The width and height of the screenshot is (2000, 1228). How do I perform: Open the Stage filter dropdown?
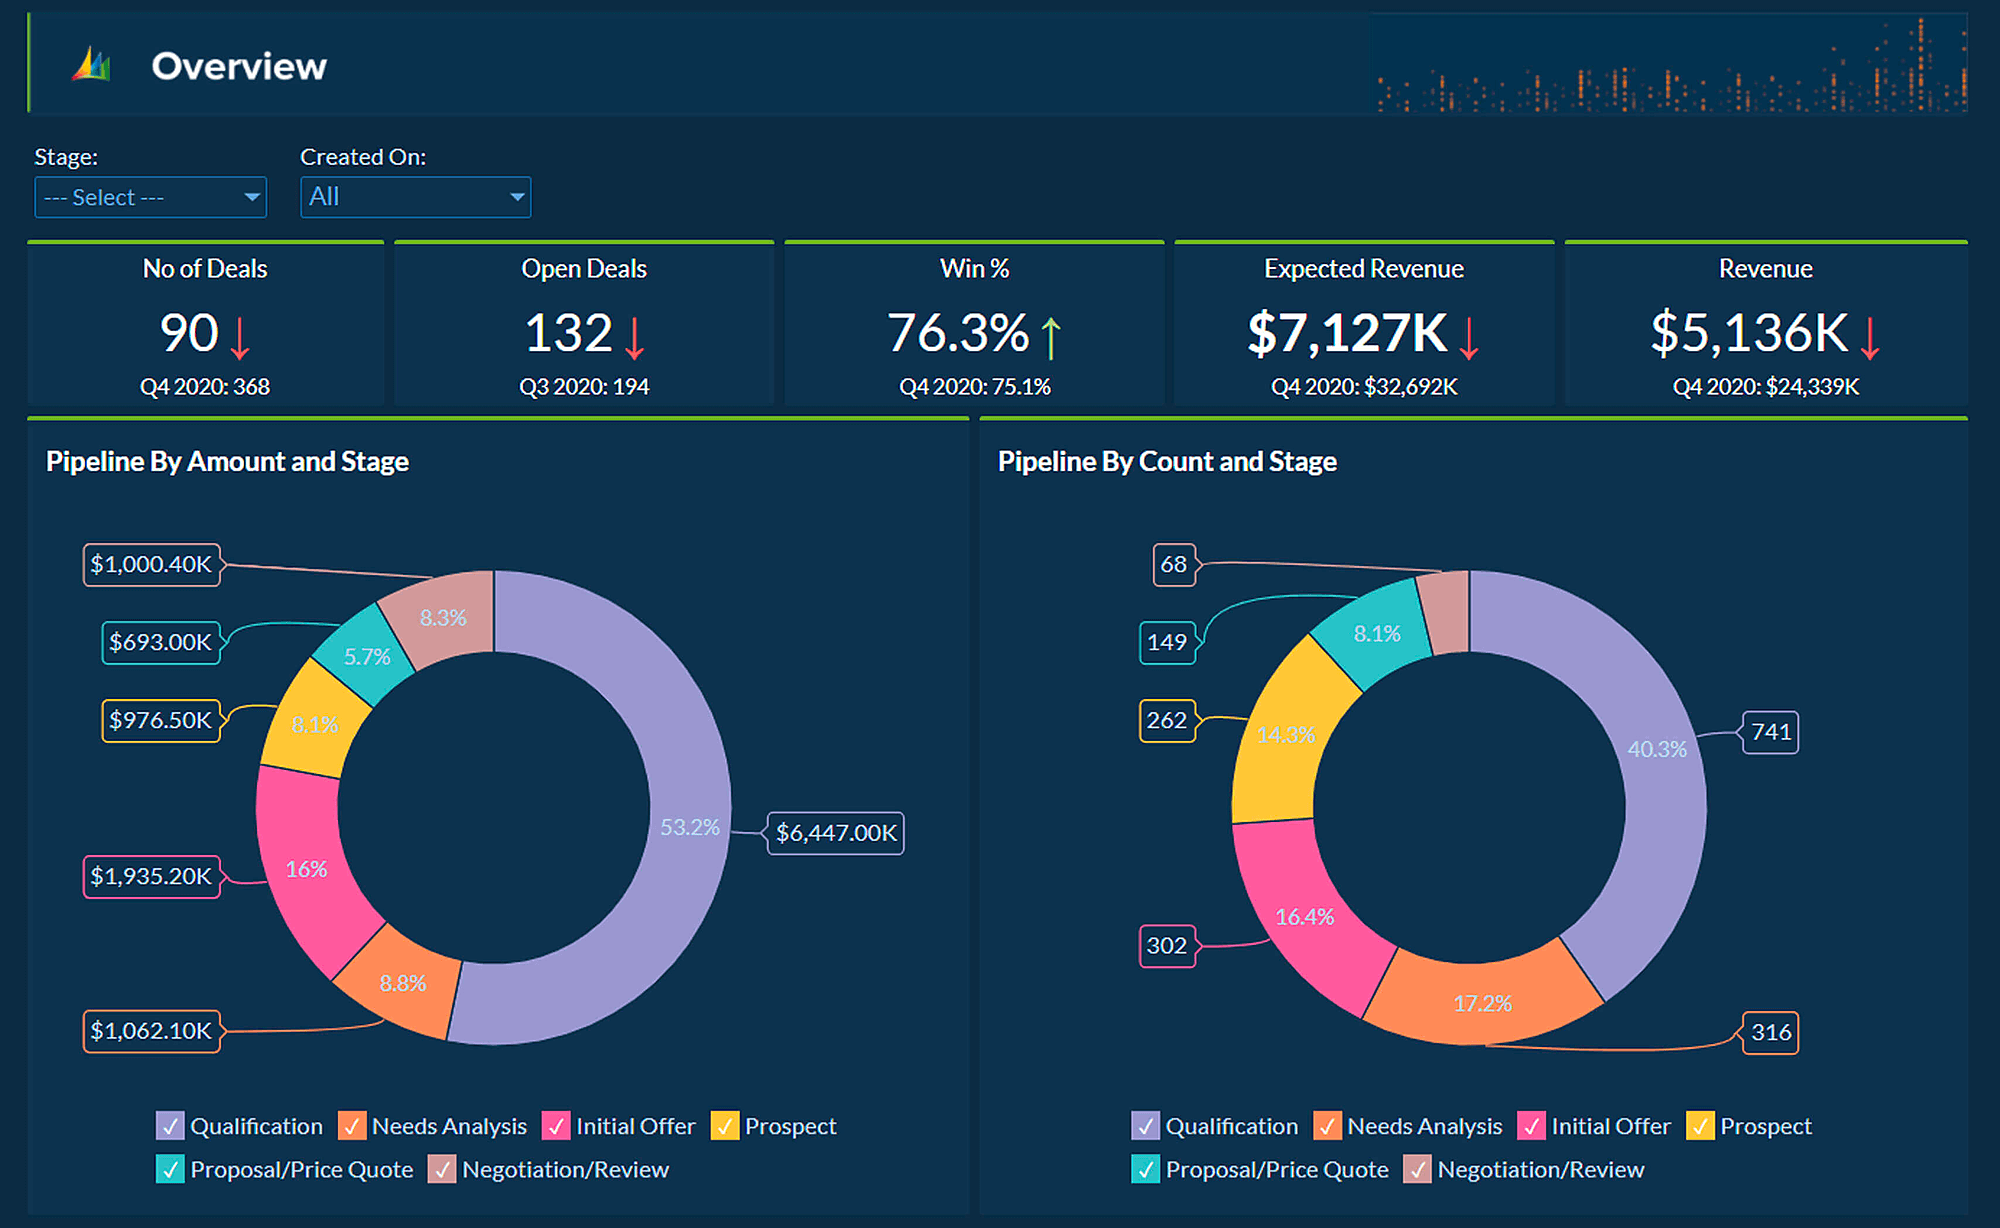[x=150, y=197]
